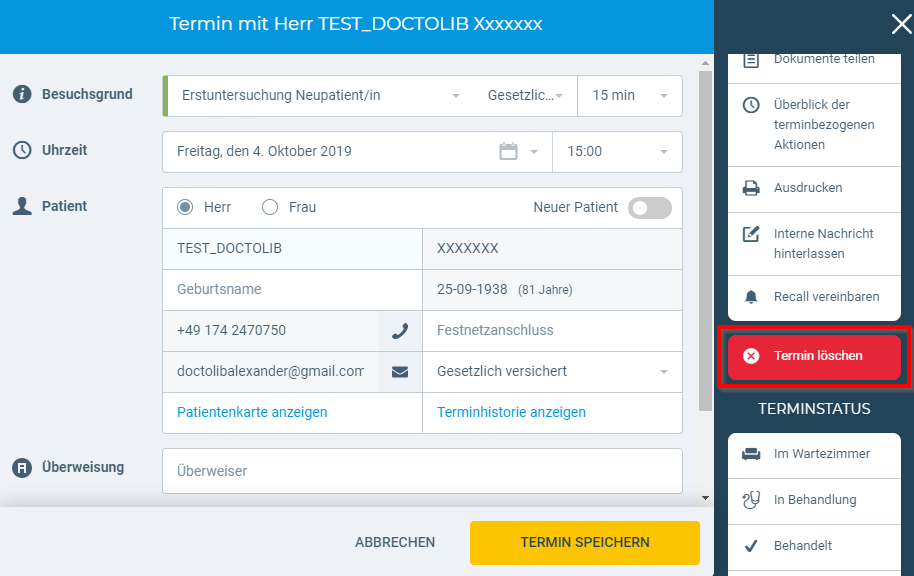The height and width of the screenshot is (576, 914).
Task: Click the phone icon beside mobile number
Action: pos(400,331)
